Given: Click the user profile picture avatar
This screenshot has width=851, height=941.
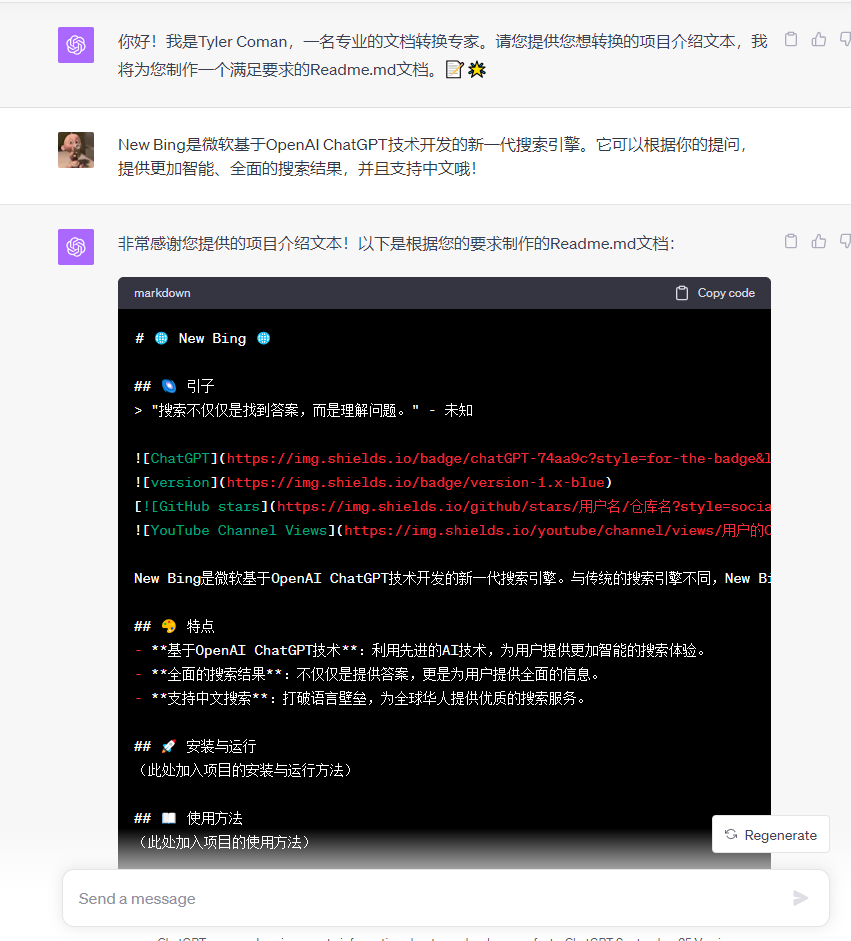Looking at the screenshot, I should tap(76, 150).
